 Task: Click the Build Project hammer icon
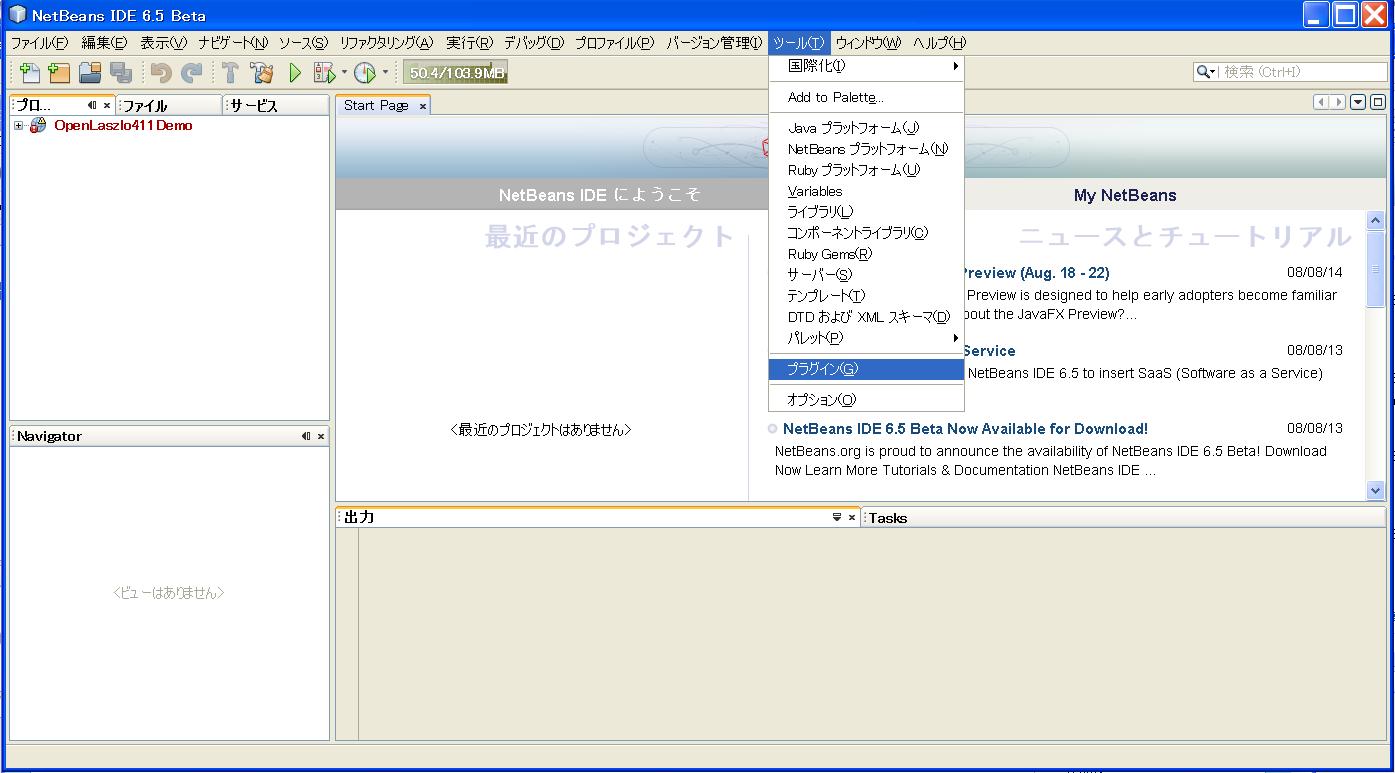coord(231,72)
